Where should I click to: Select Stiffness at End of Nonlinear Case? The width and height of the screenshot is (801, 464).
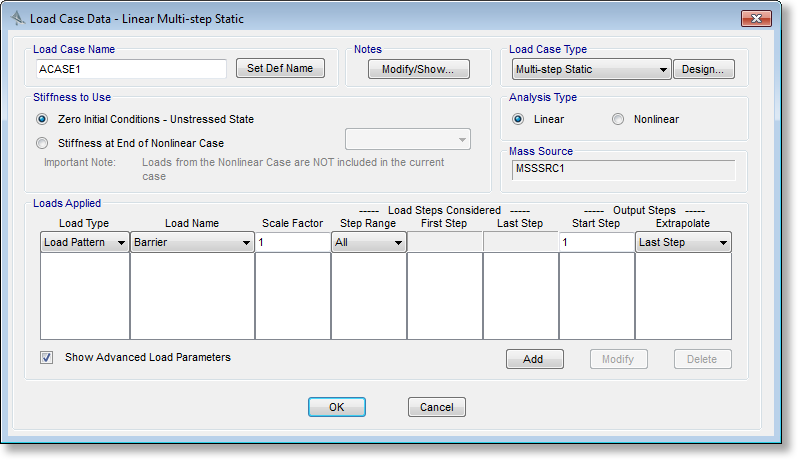pos(42,143)
